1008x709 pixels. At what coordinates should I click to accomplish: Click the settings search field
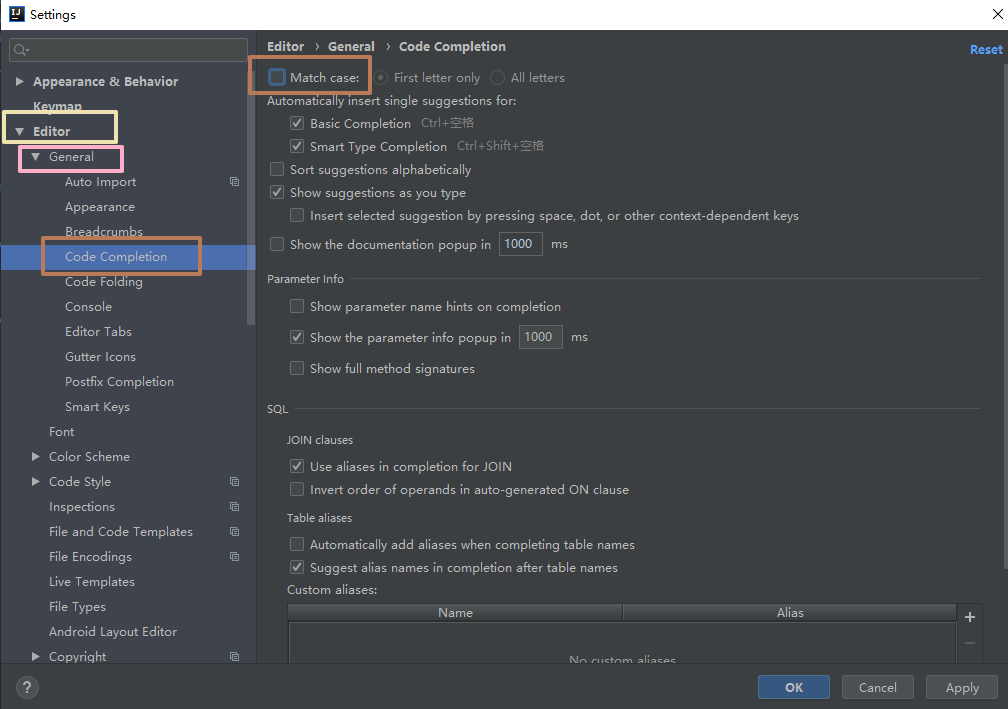129,50
